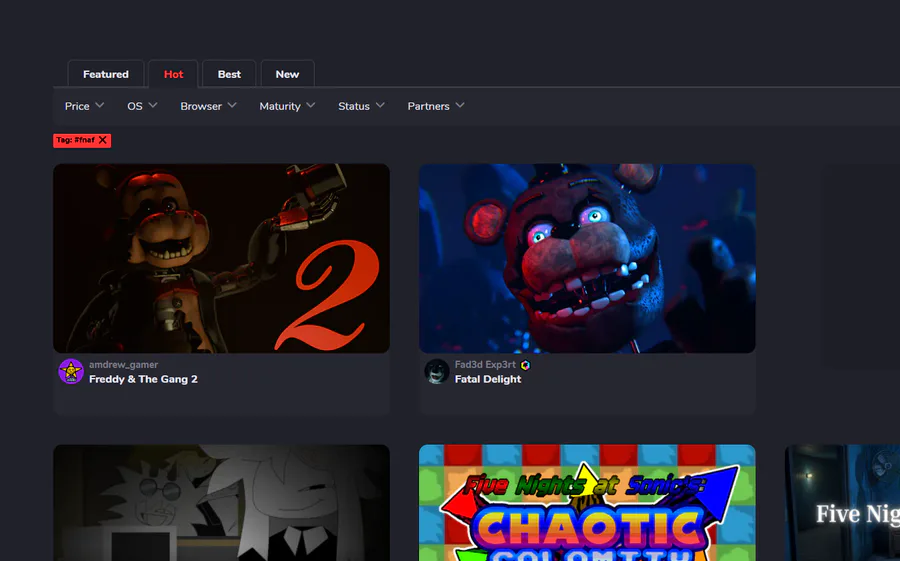Expand the Status filter dropdown

tap(361, 106)
